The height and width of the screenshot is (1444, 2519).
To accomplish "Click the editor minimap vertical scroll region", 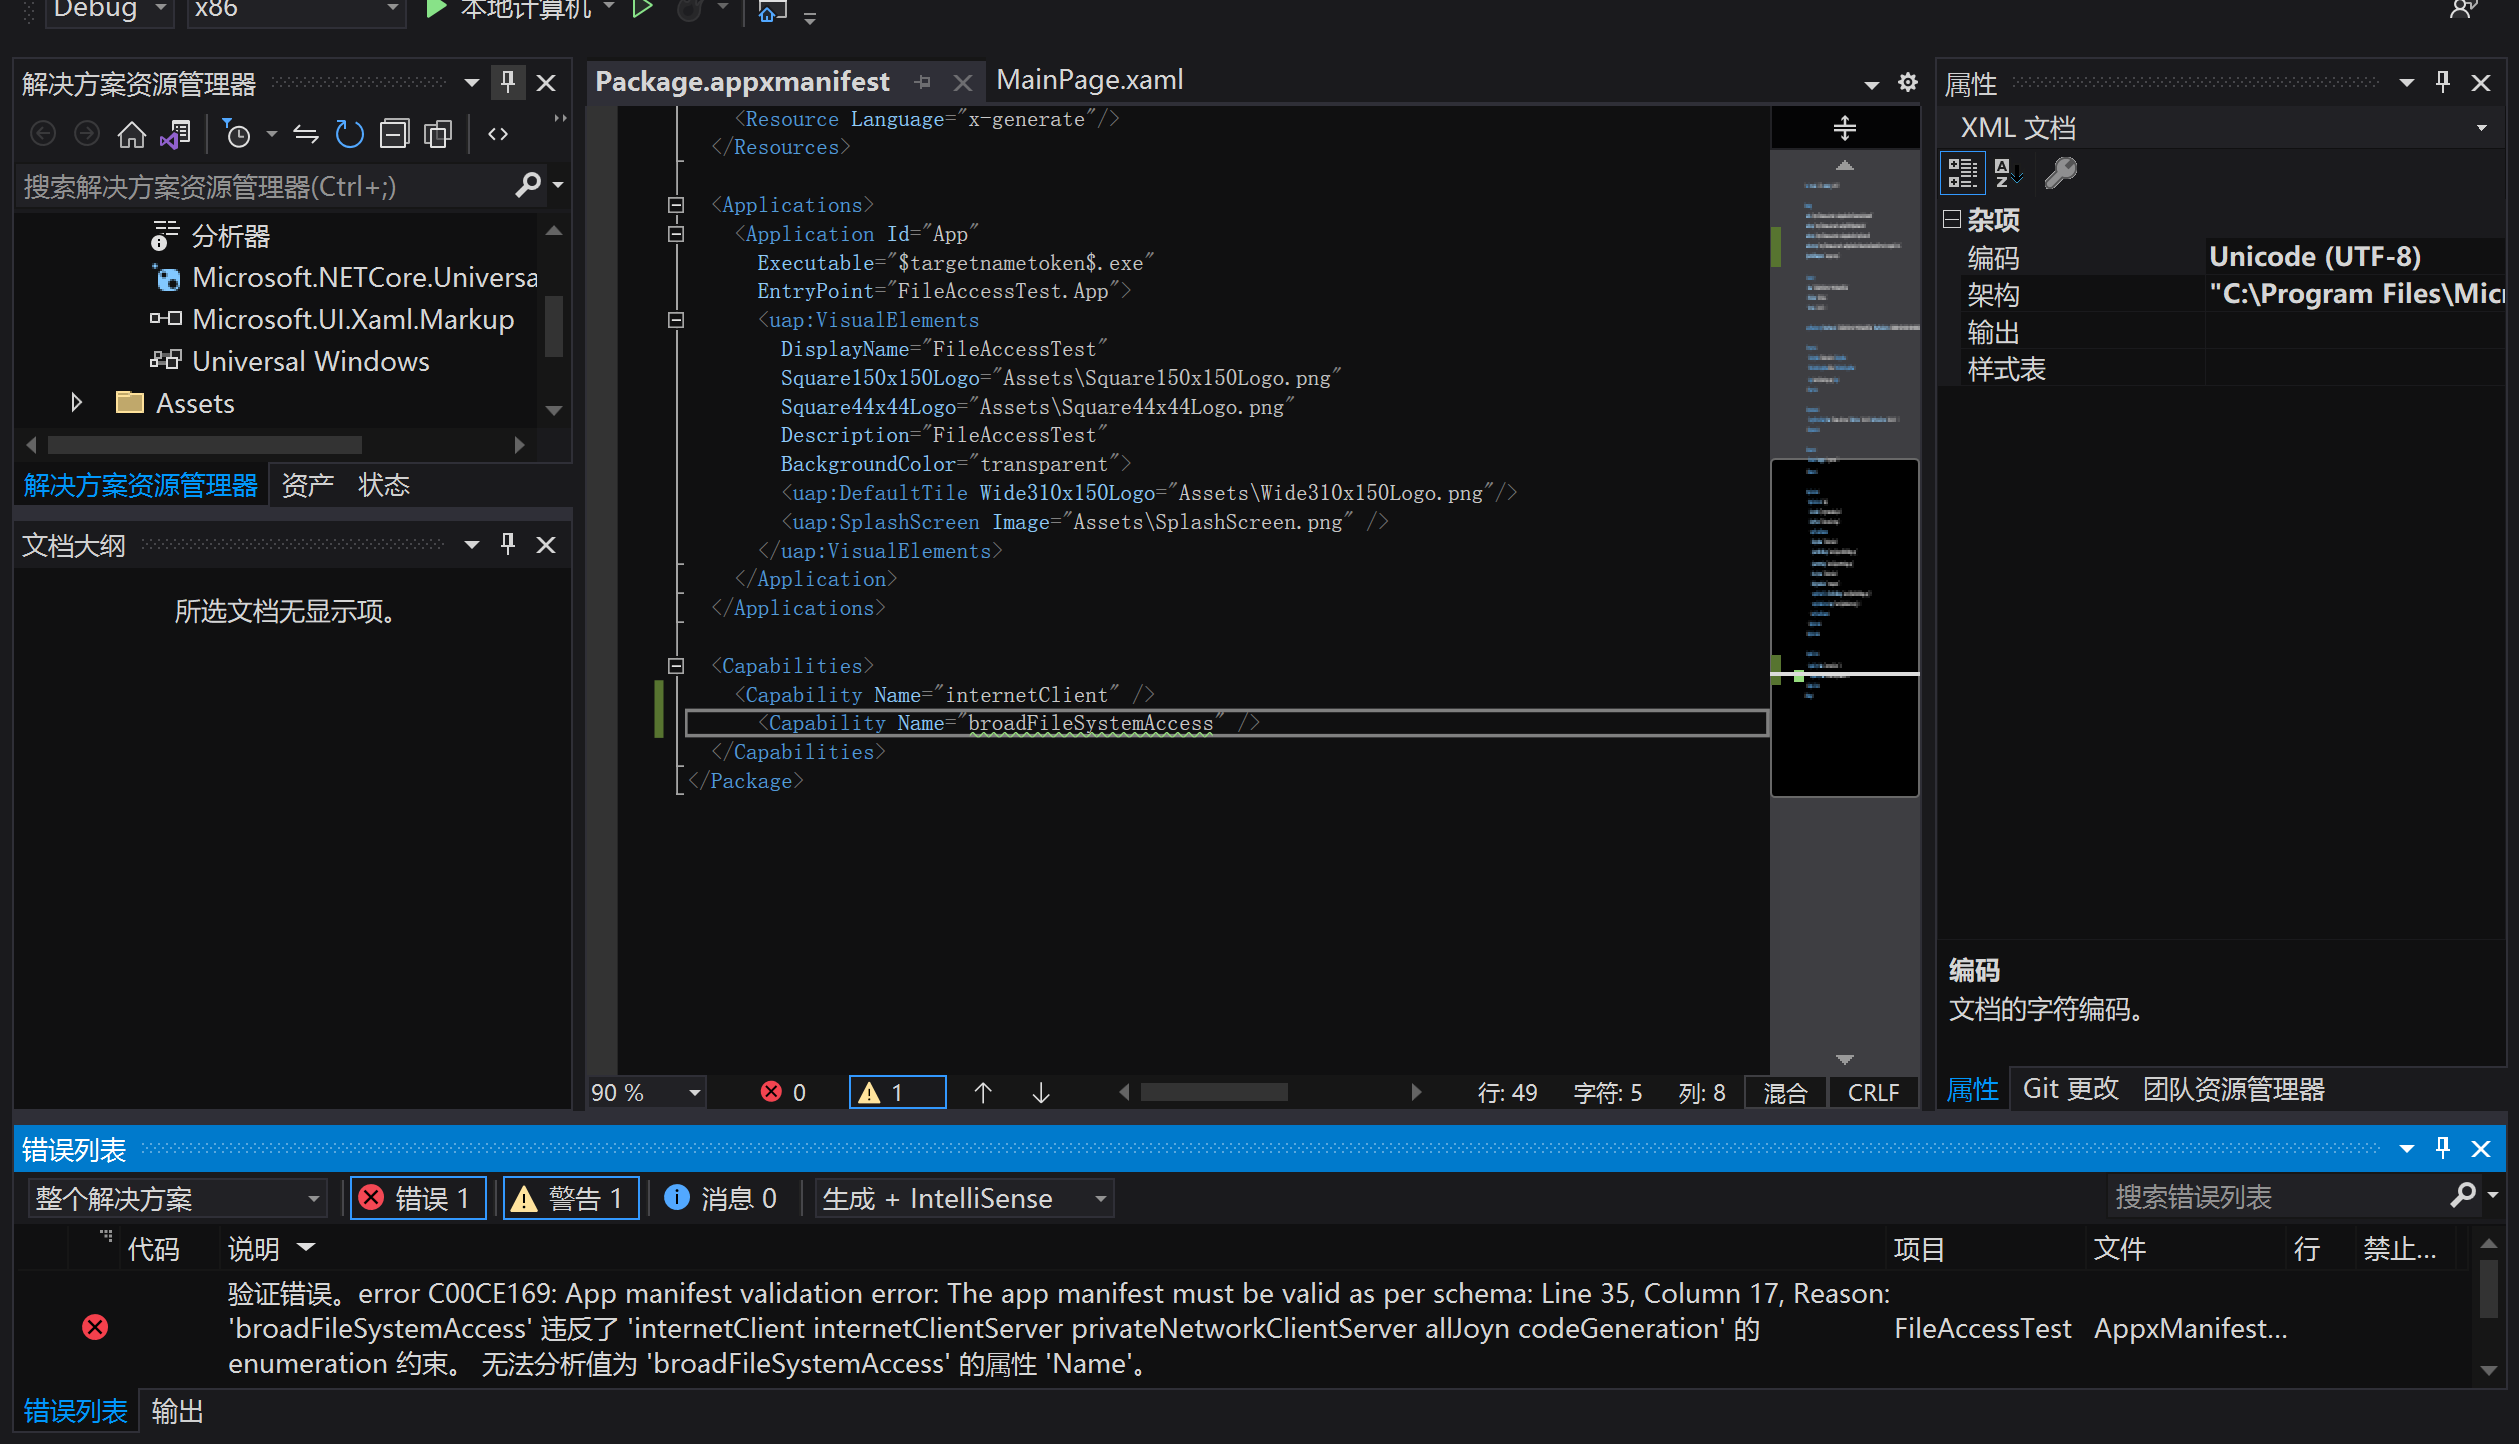I will (1845, 610).
